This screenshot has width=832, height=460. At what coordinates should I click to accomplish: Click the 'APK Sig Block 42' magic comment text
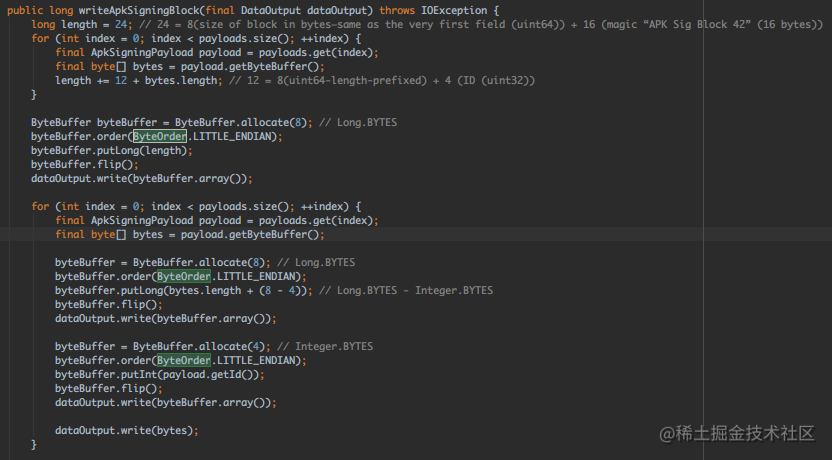pyautogui.click(x=697, y=24)
